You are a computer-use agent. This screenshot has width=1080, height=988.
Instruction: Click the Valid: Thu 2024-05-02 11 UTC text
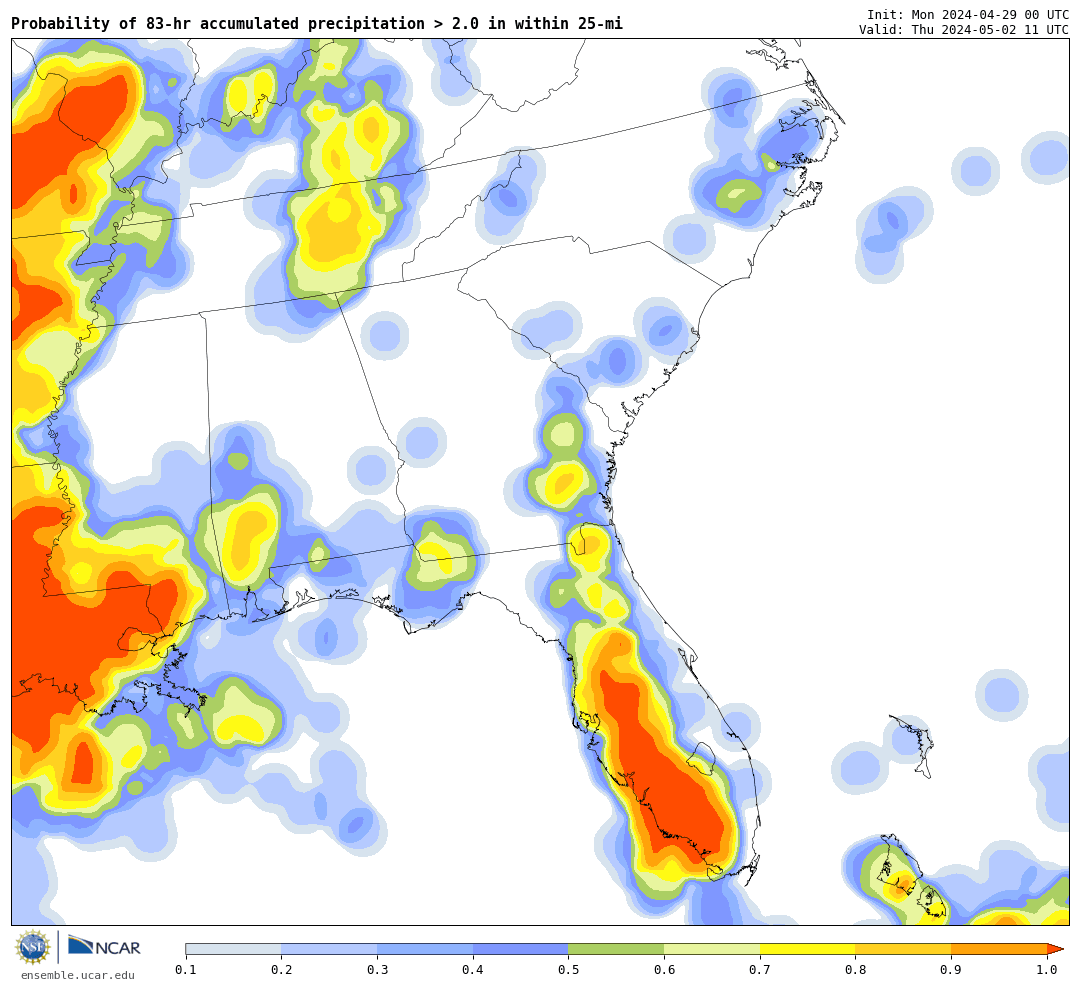(x=964, y=30)
